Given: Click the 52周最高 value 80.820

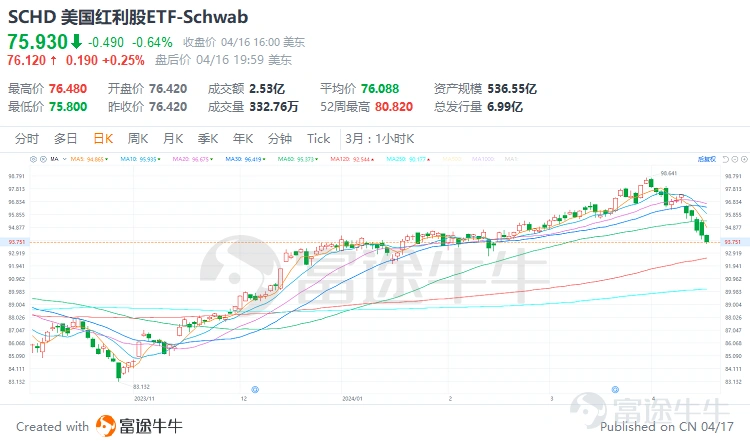Looking at the screenshot, I should coord(394,107).
